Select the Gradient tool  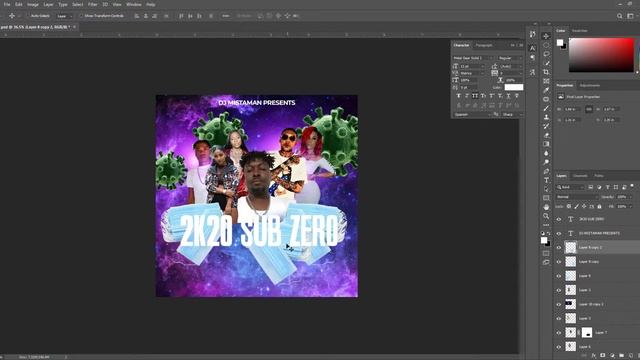click(546, 144)
